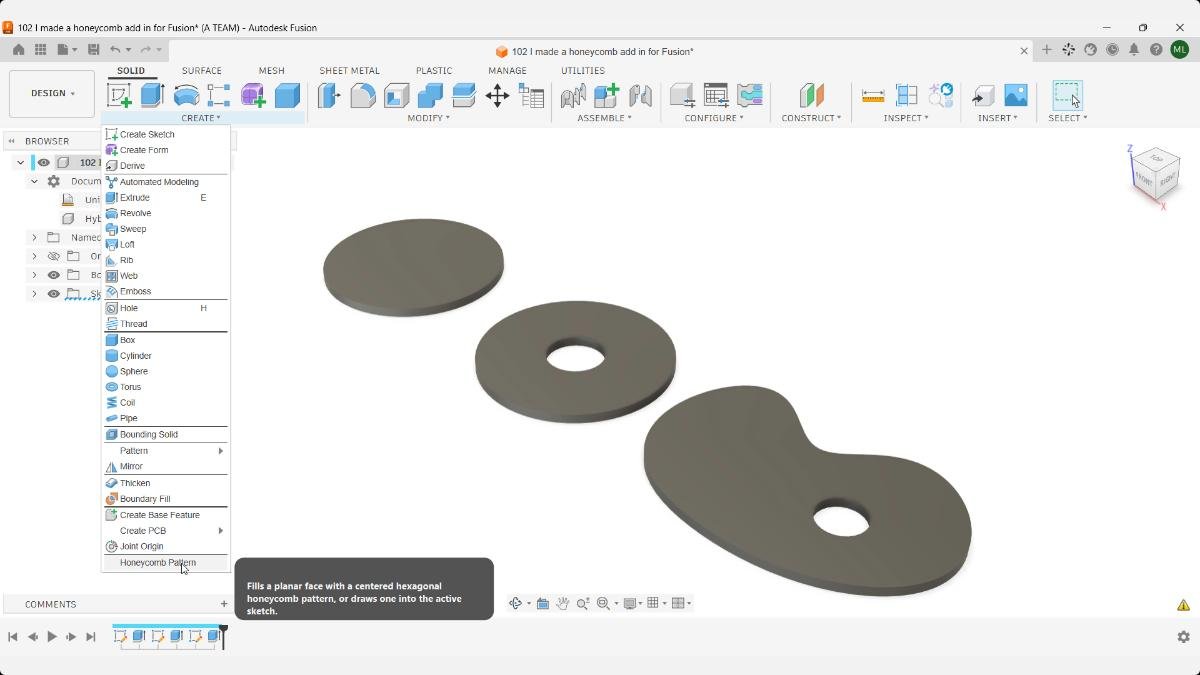The width and height of the screenshot is (1200, 675).
Task: Open the job status clock icon
Action: [1112, 49]
